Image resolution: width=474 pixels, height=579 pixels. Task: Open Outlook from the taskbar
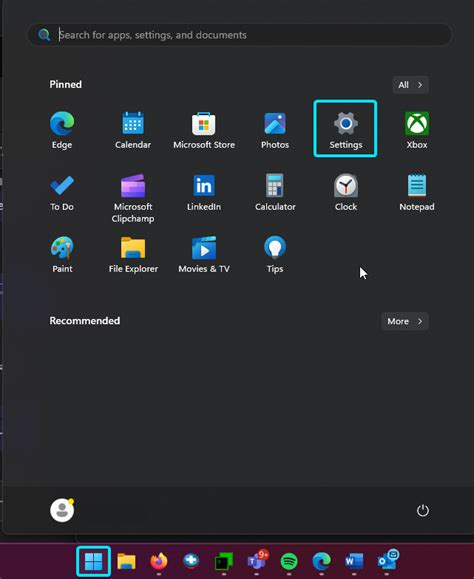tap(387, 561)
